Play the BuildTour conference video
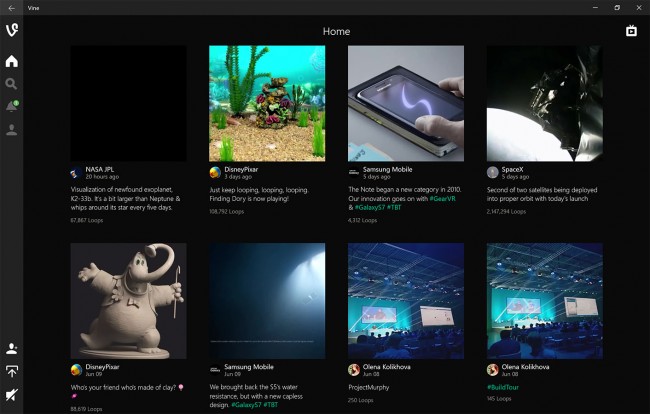650x414 pixels. [545, 301]
